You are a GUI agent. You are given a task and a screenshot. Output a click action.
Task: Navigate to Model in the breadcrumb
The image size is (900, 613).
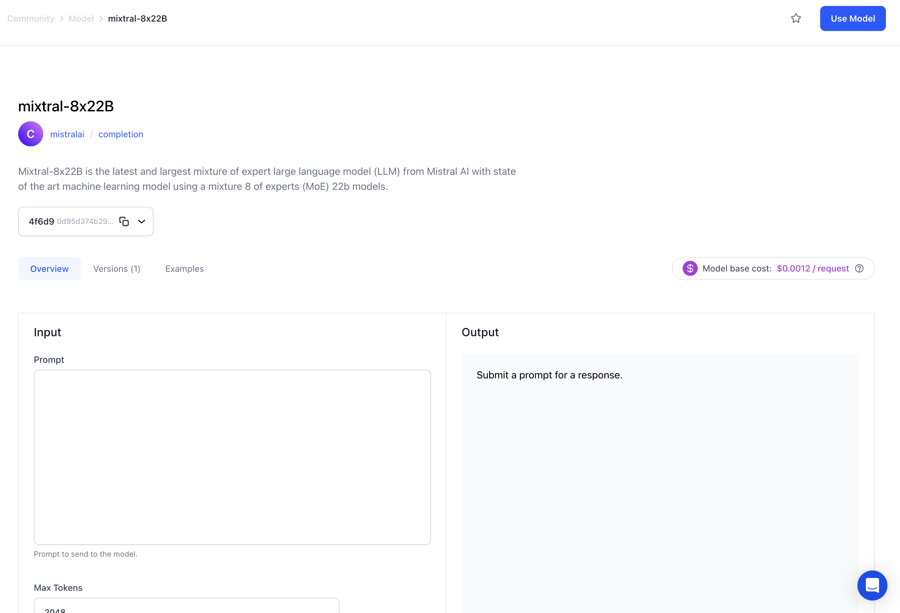(81, 19)
